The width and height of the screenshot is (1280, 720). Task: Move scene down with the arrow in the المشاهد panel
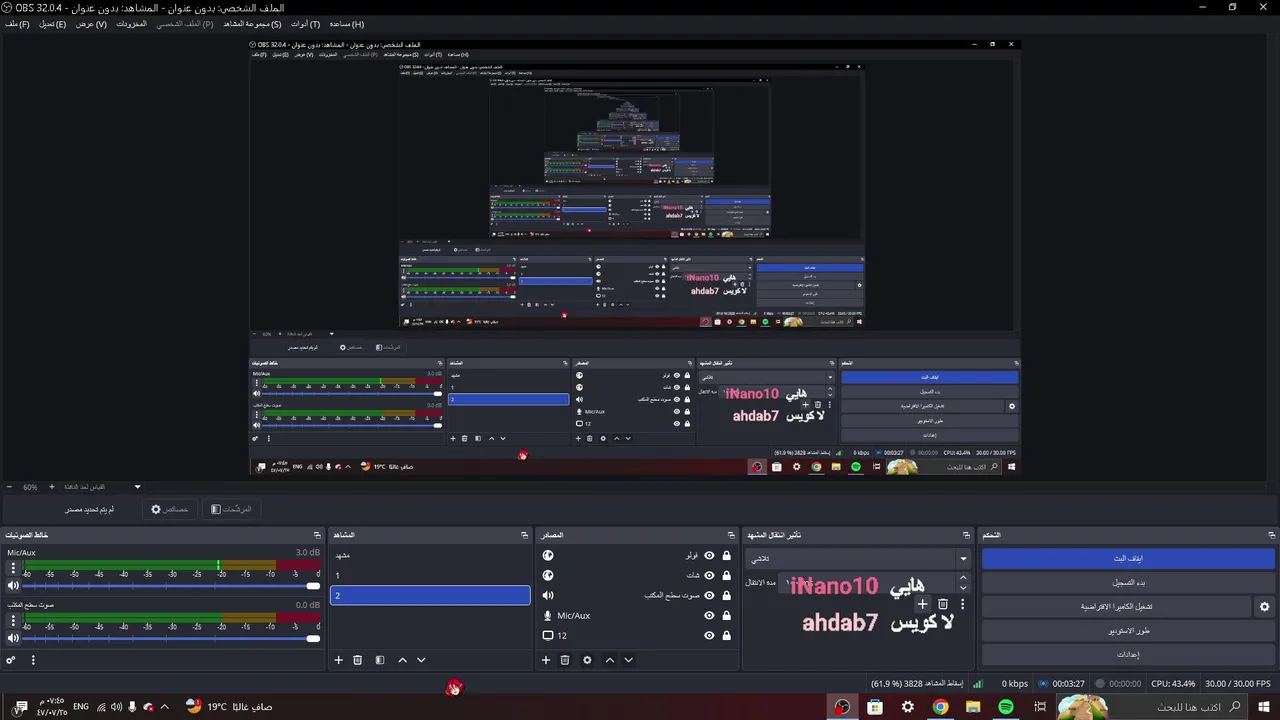click(421, 660)
